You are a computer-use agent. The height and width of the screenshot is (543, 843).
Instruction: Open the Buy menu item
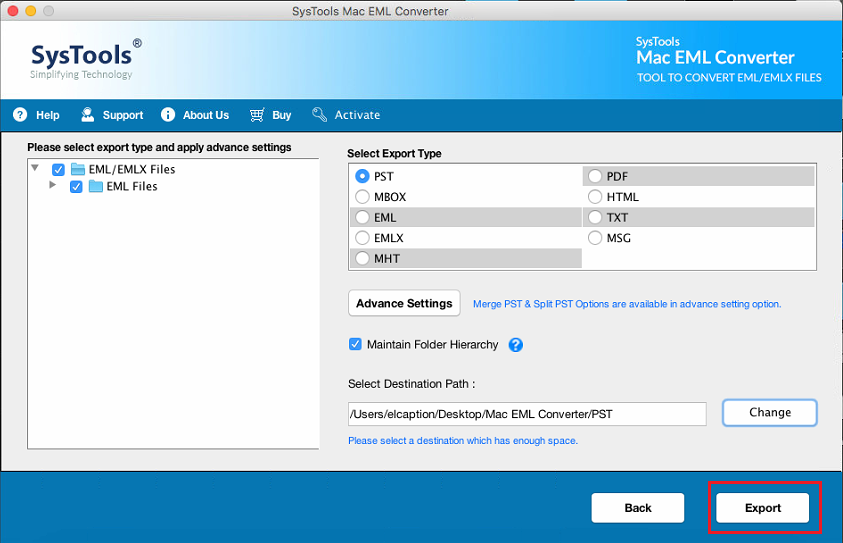270,115
